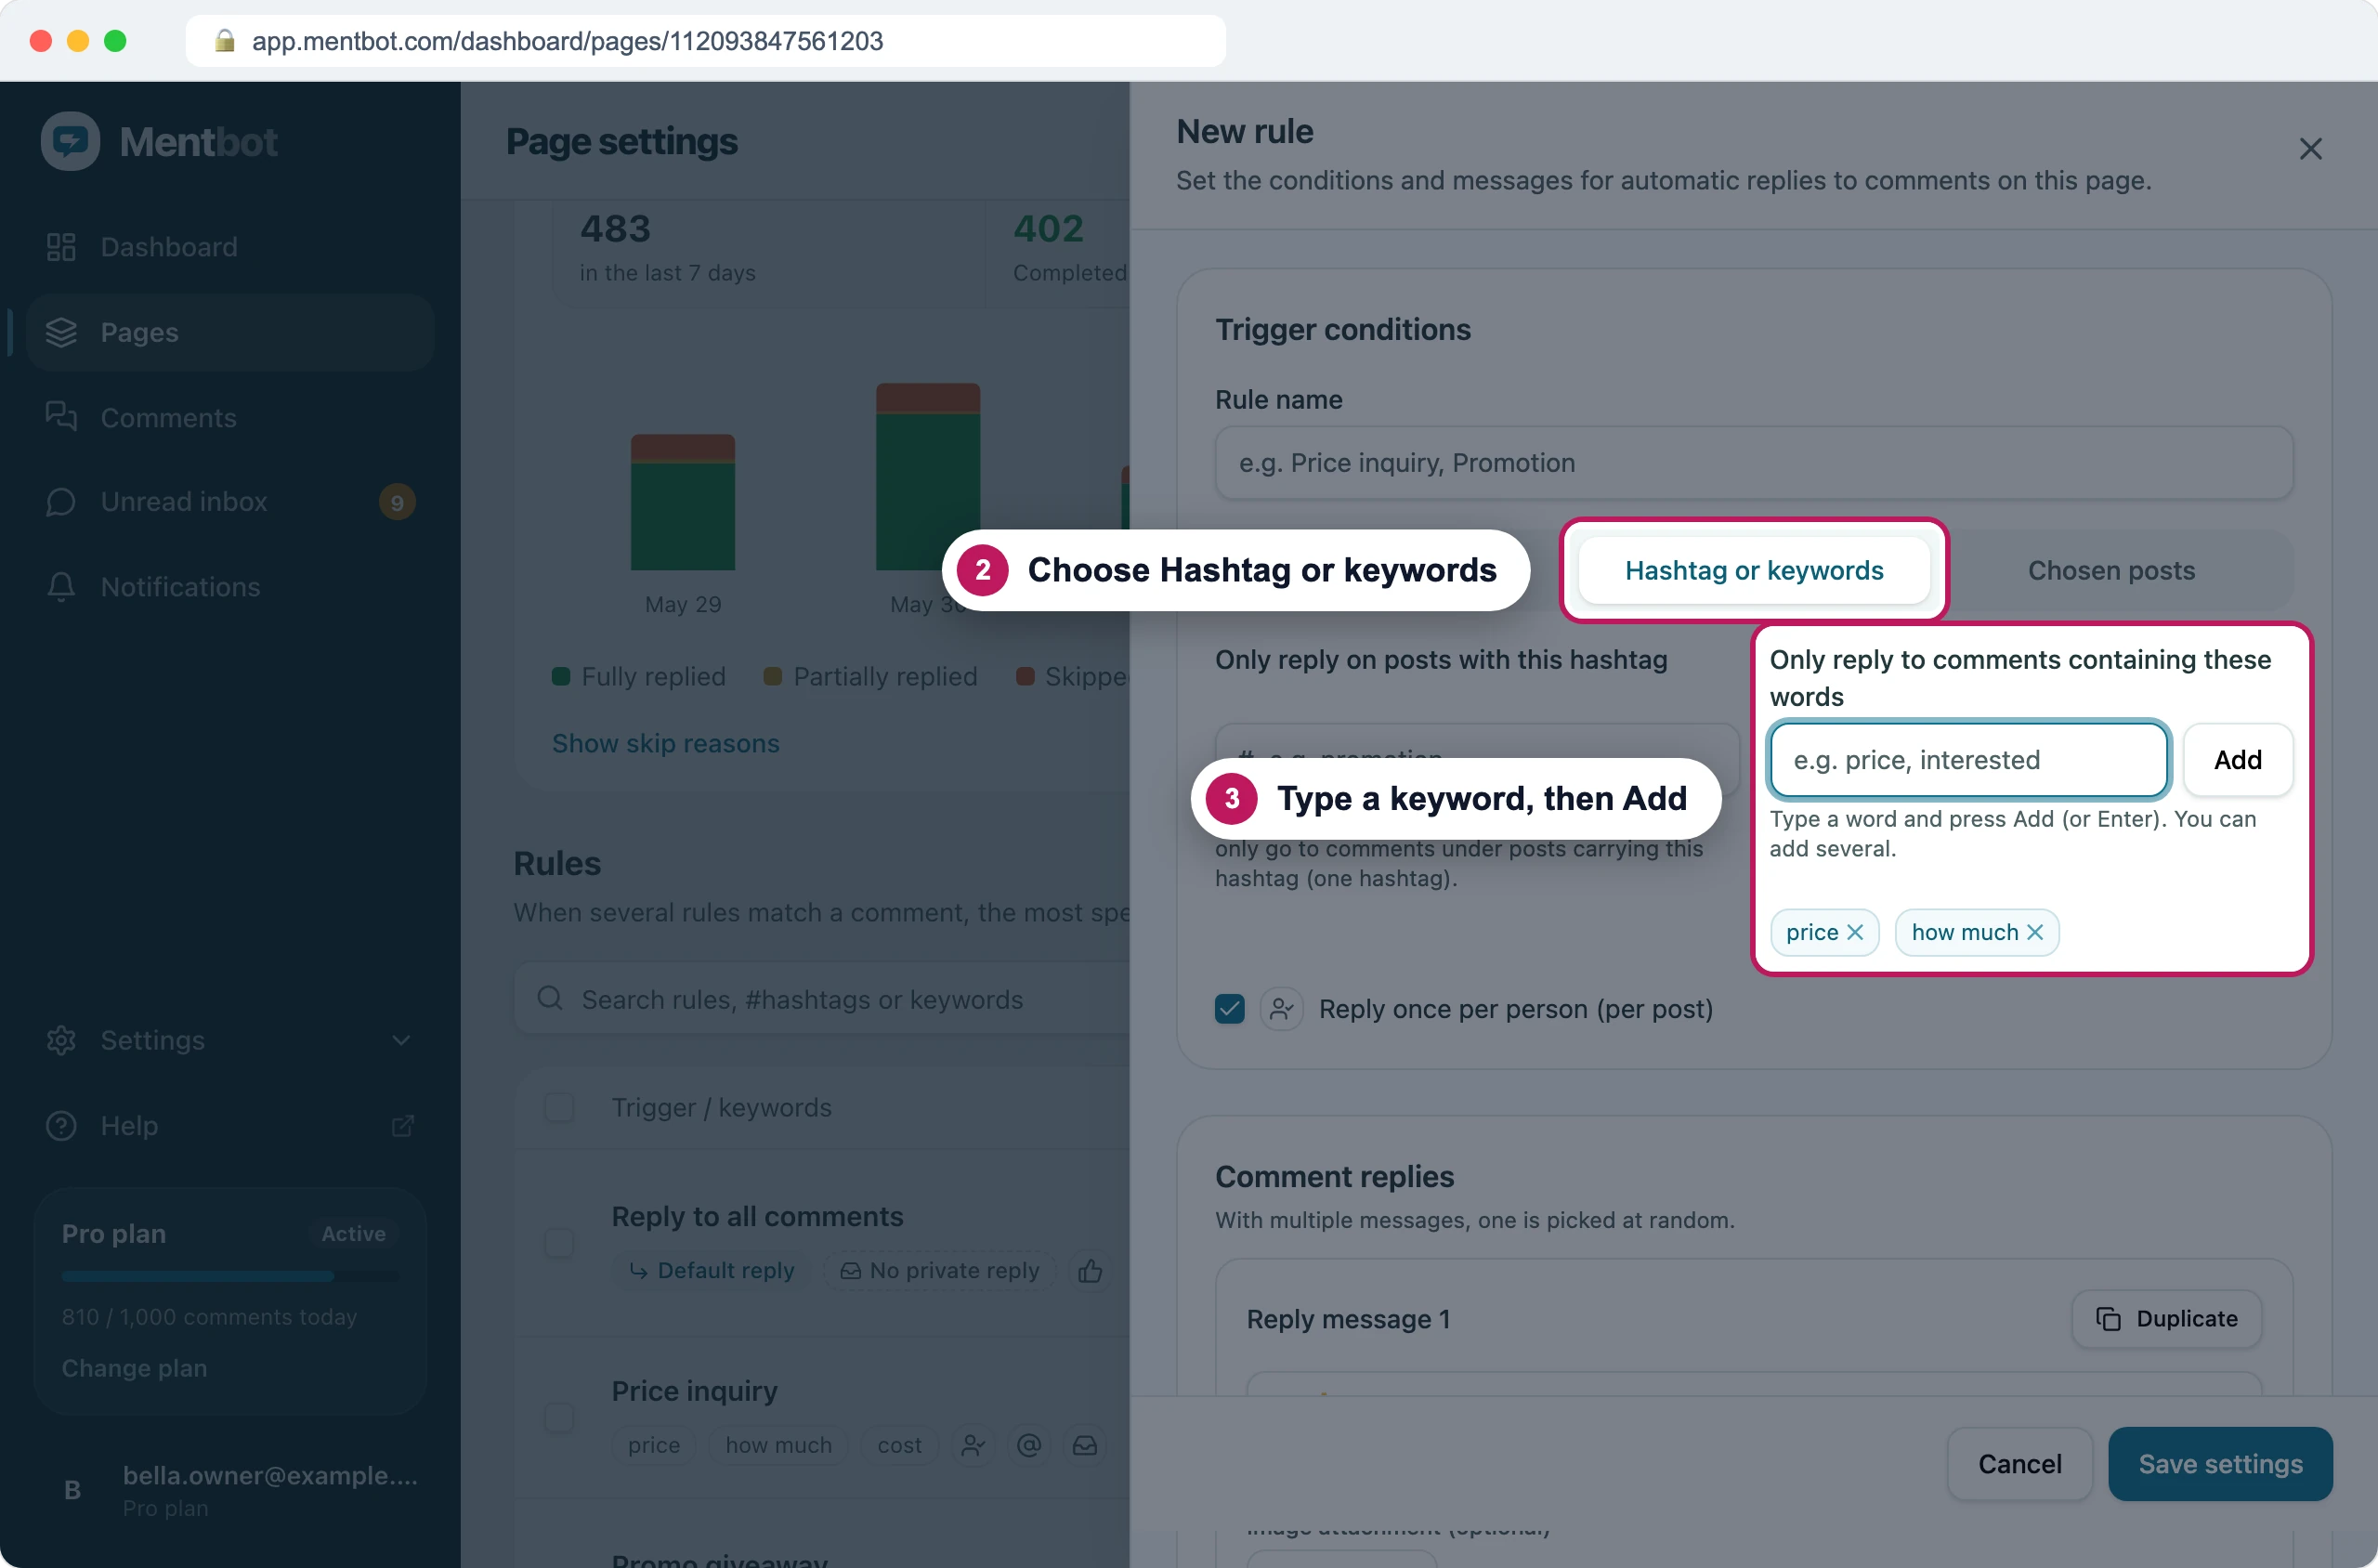Click the person icon beside Reply once
Screen dimensions: 2378x1568
coord(1281,1009)
